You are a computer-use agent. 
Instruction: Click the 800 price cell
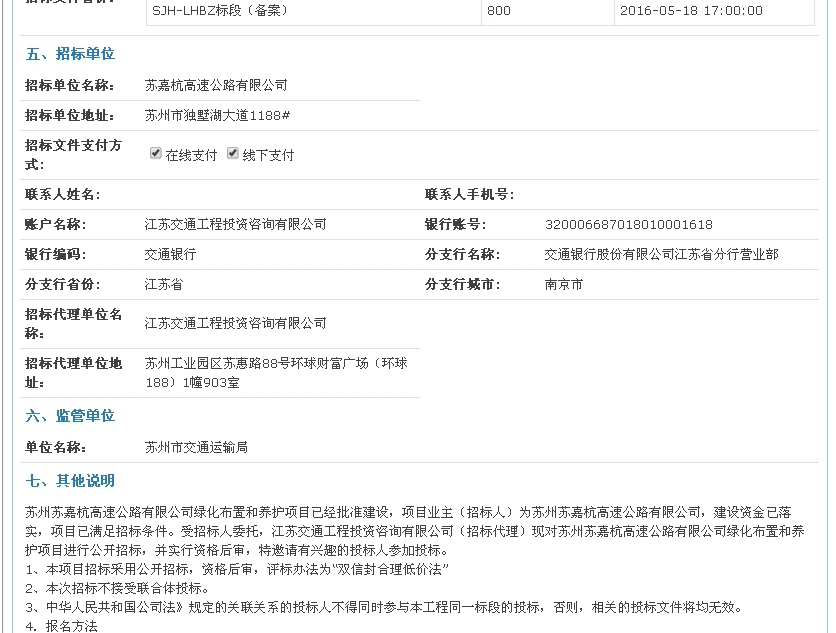pos(548,11)
